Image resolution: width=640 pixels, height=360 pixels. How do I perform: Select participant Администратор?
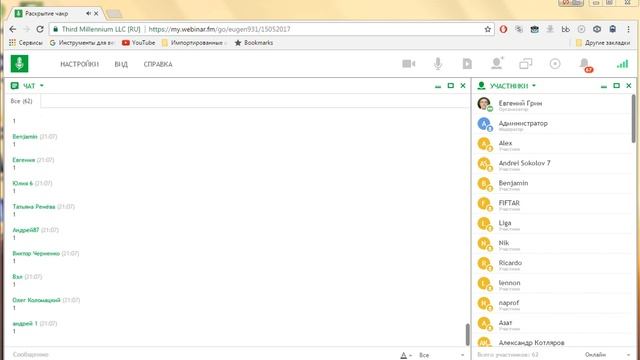[551, 124]
